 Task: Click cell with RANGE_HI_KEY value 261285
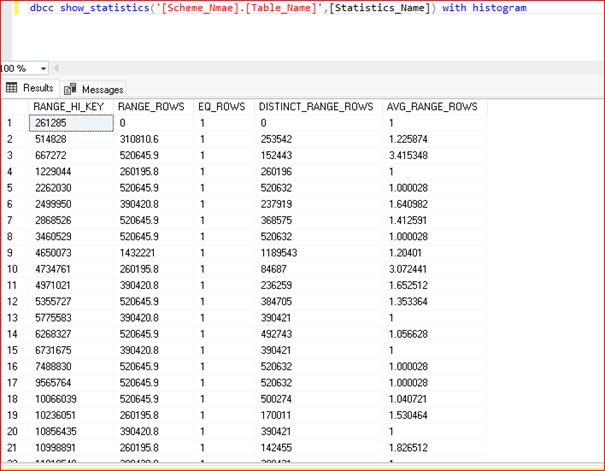(x=69, y=123)
